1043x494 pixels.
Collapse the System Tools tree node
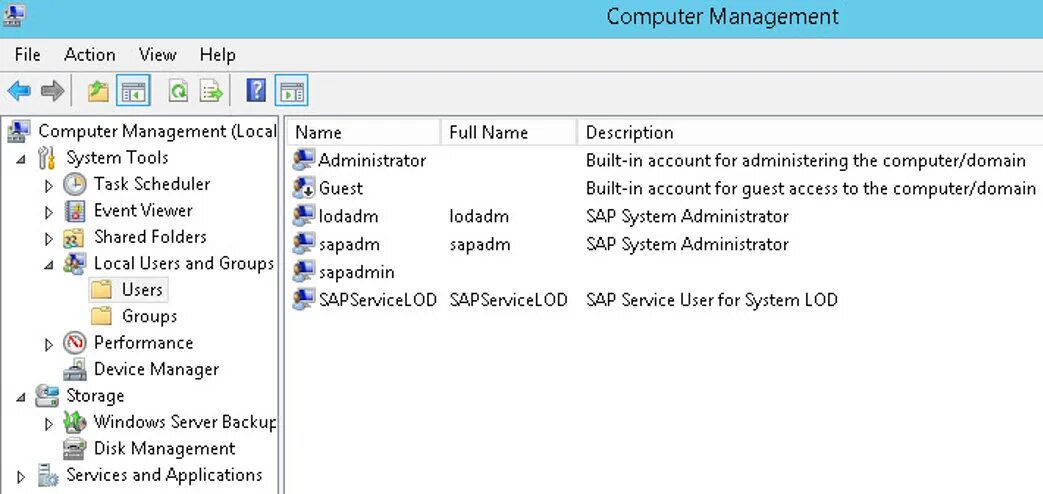(21, 158)
